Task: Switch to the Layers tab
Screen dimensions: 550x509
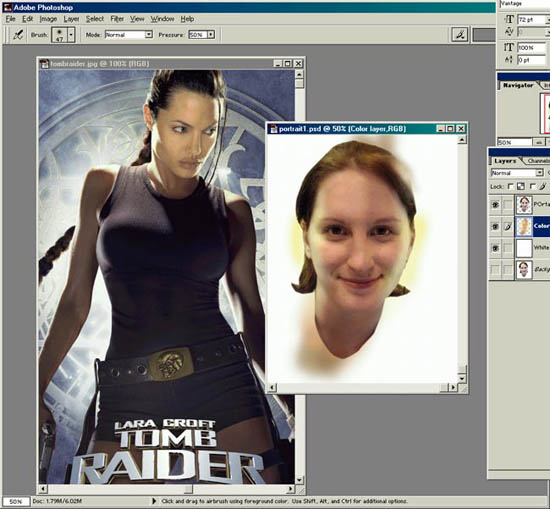Action: coord(505,161)
